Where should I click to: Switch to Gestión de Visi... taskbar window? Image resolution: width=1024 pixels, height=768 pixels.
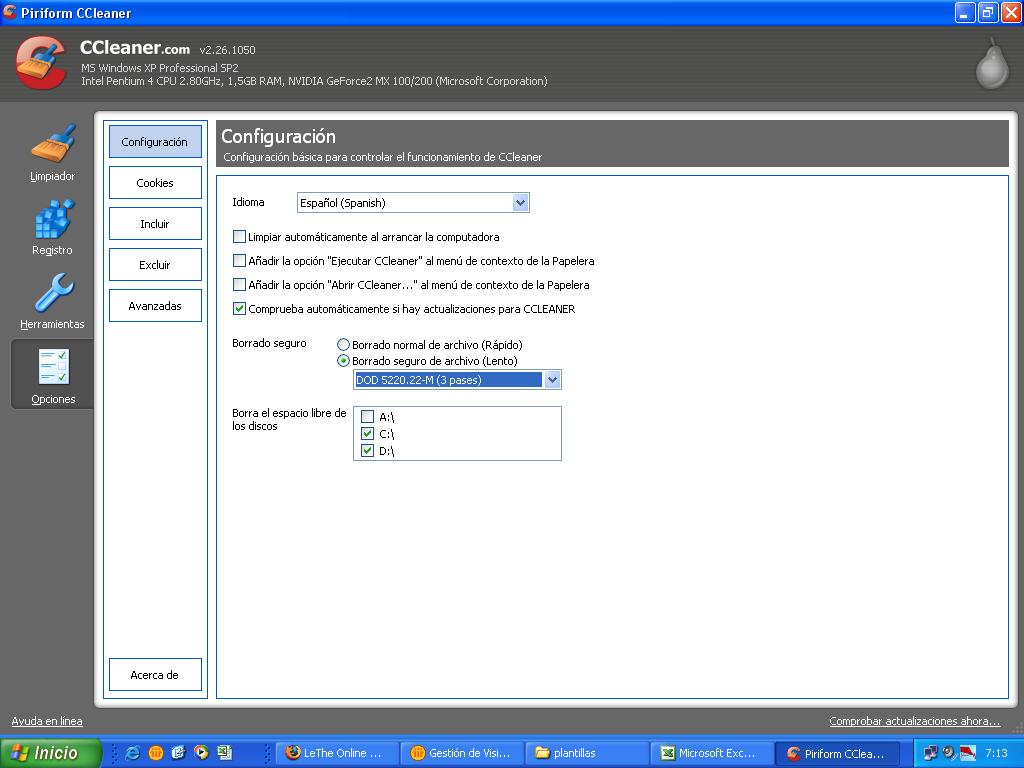pyautogui.click(x=461, y=753)
